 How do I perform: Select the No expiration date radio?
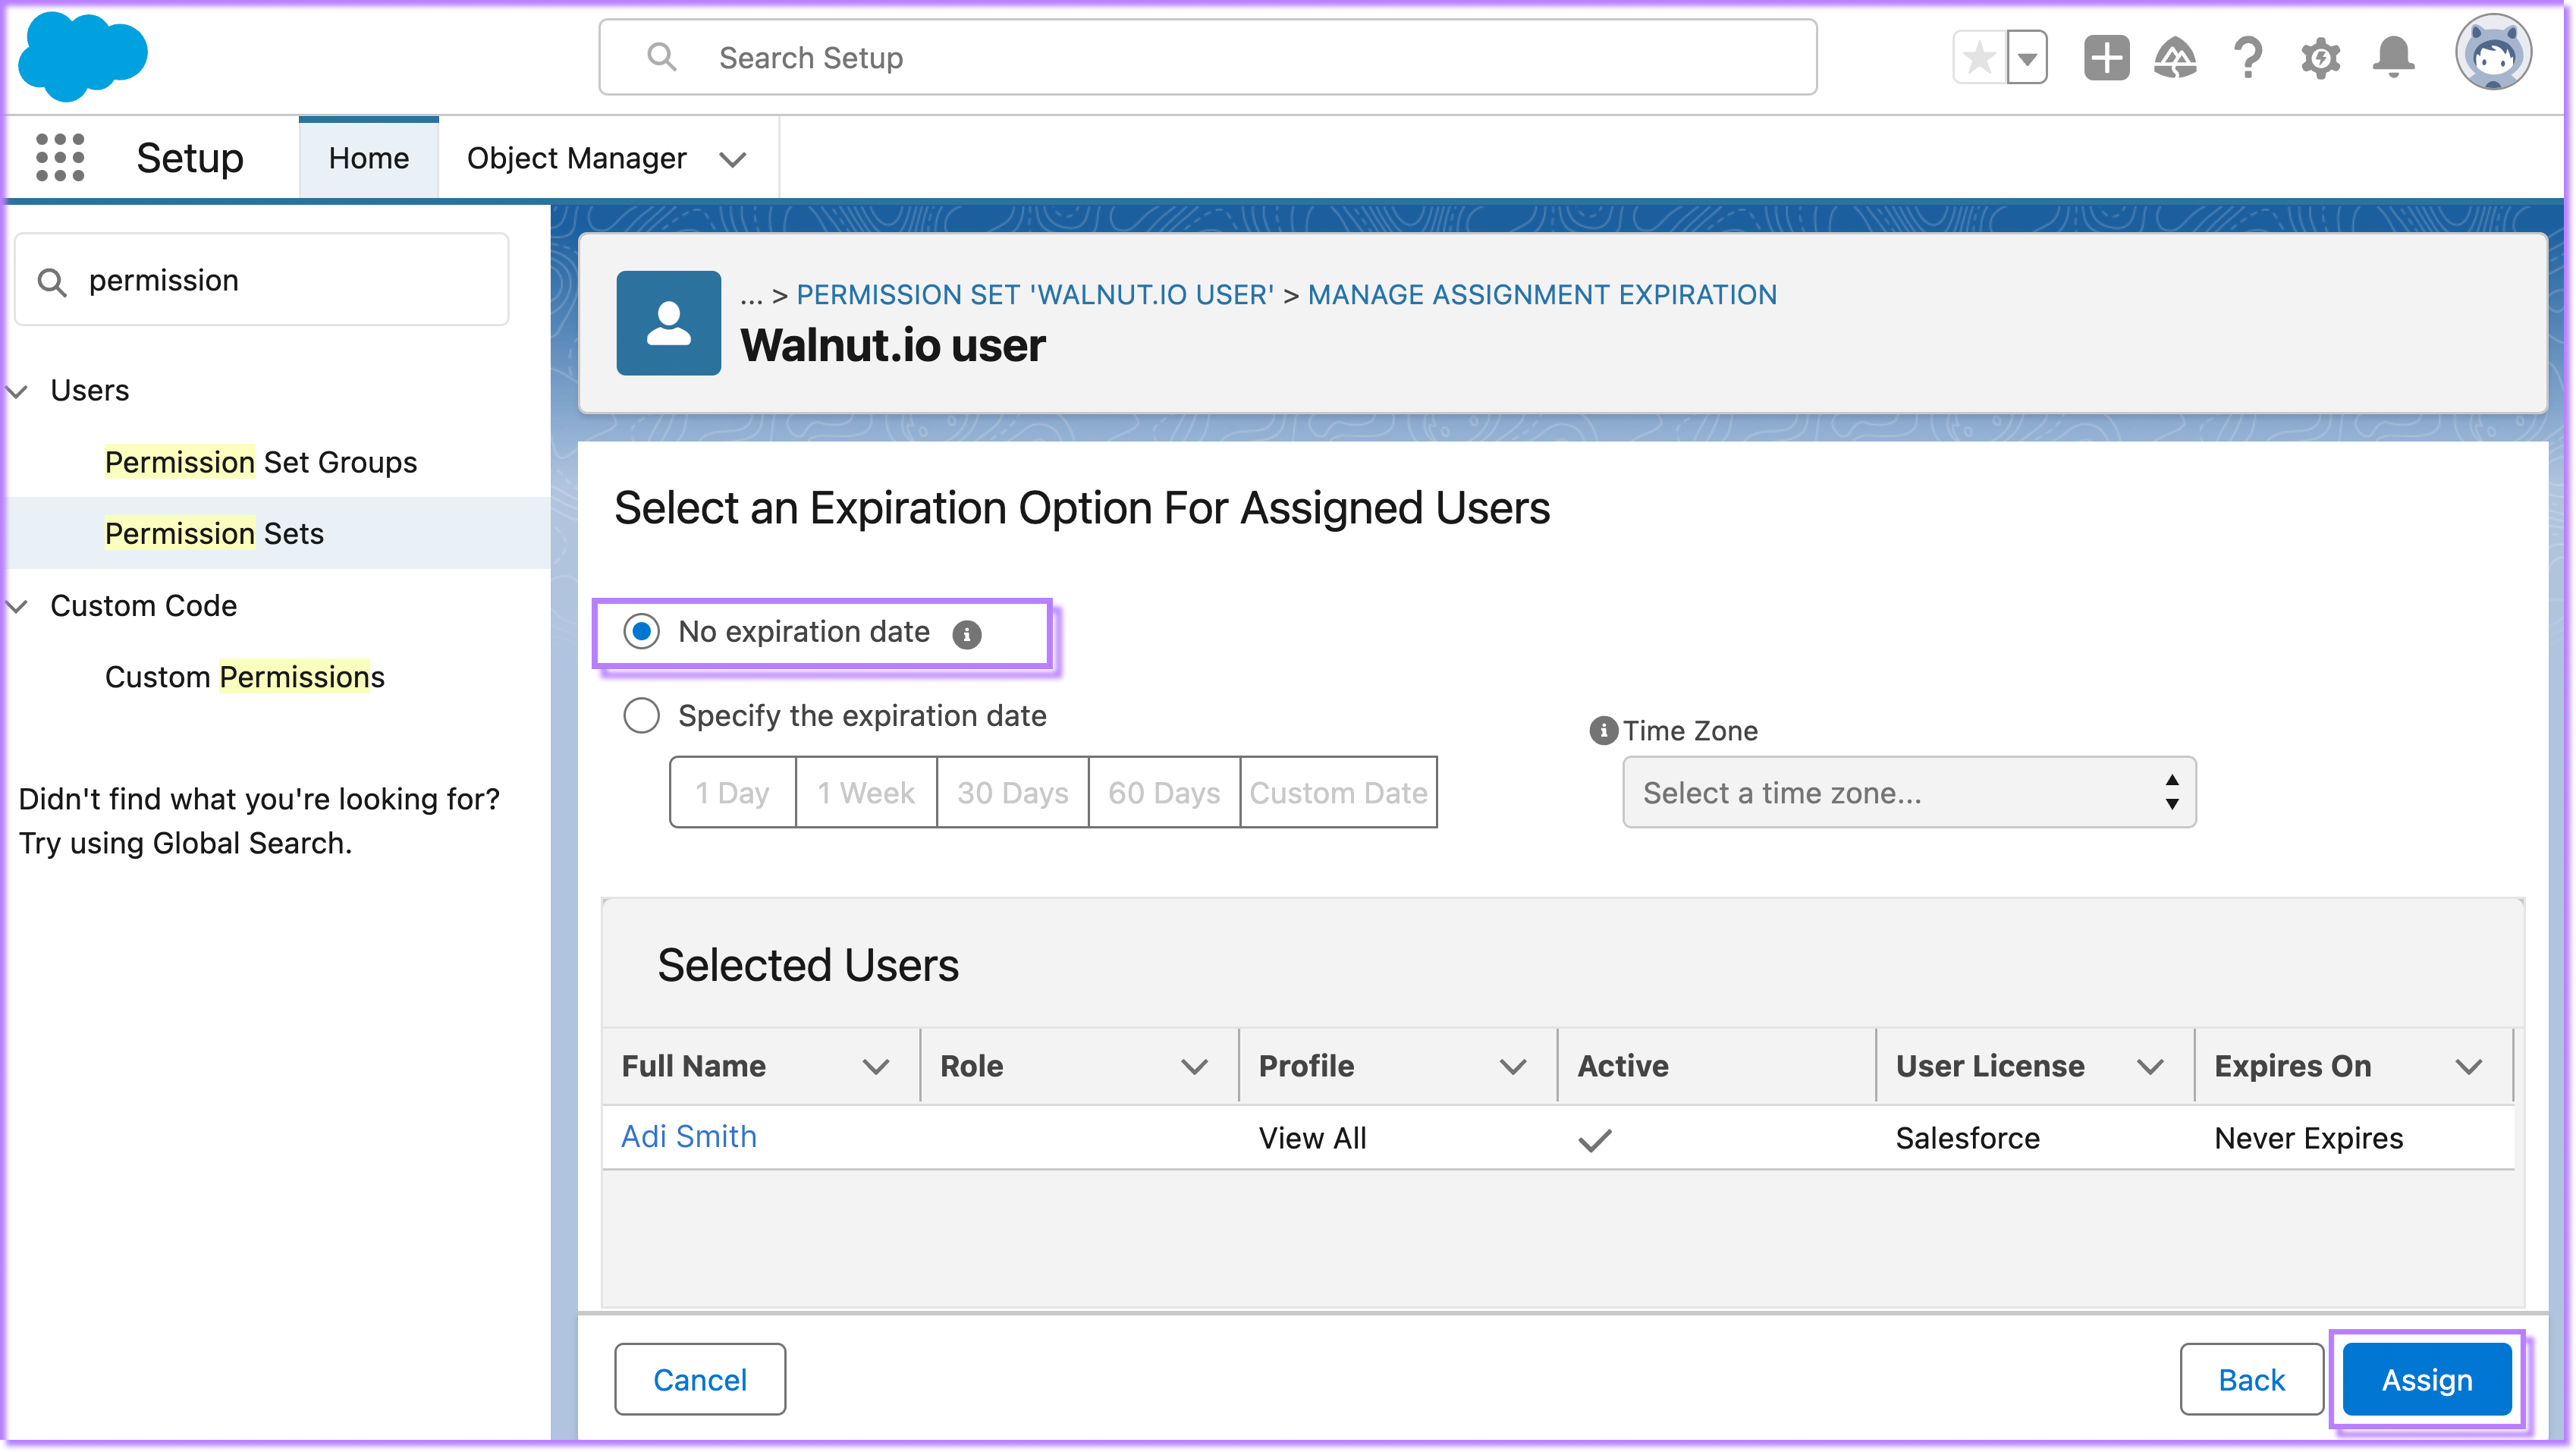point(641,632)
